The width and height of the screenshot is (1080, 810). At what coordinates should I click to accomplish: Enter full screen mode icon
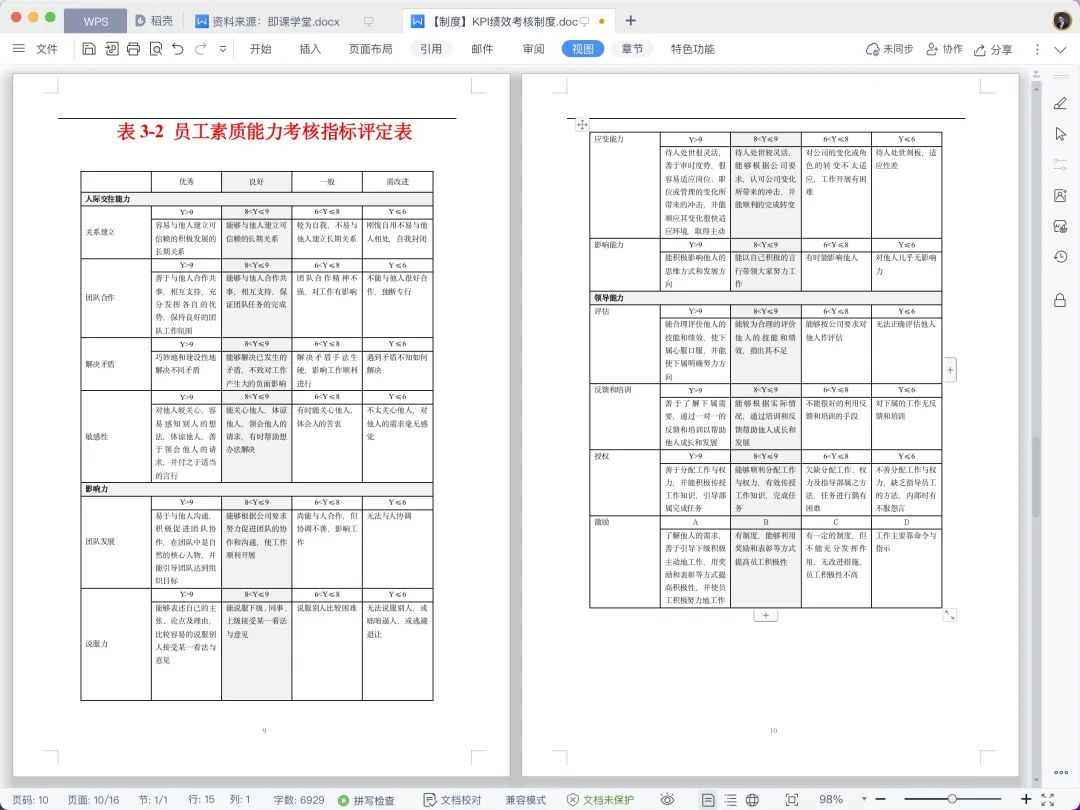pos(1048,799)
